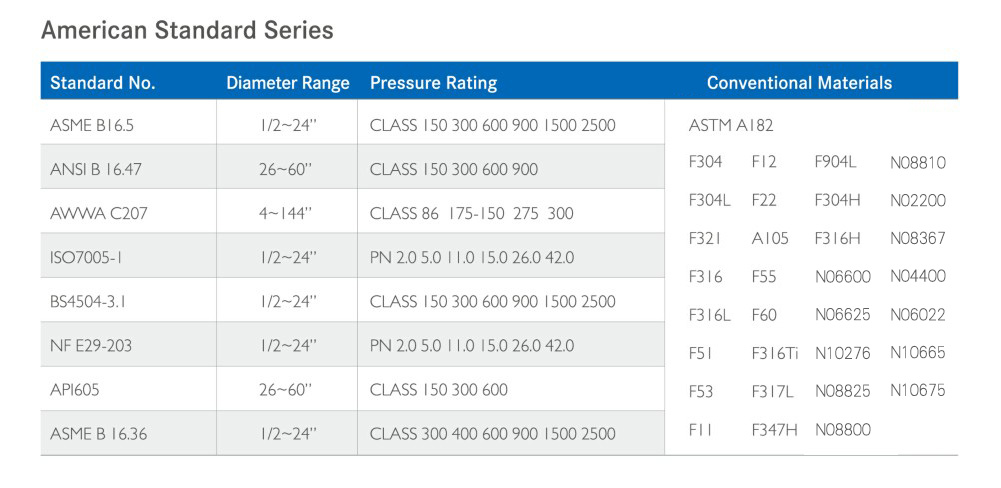Click the Conventional Materials header
This screenshot has width=1001, height=488.
click(799, 83)
